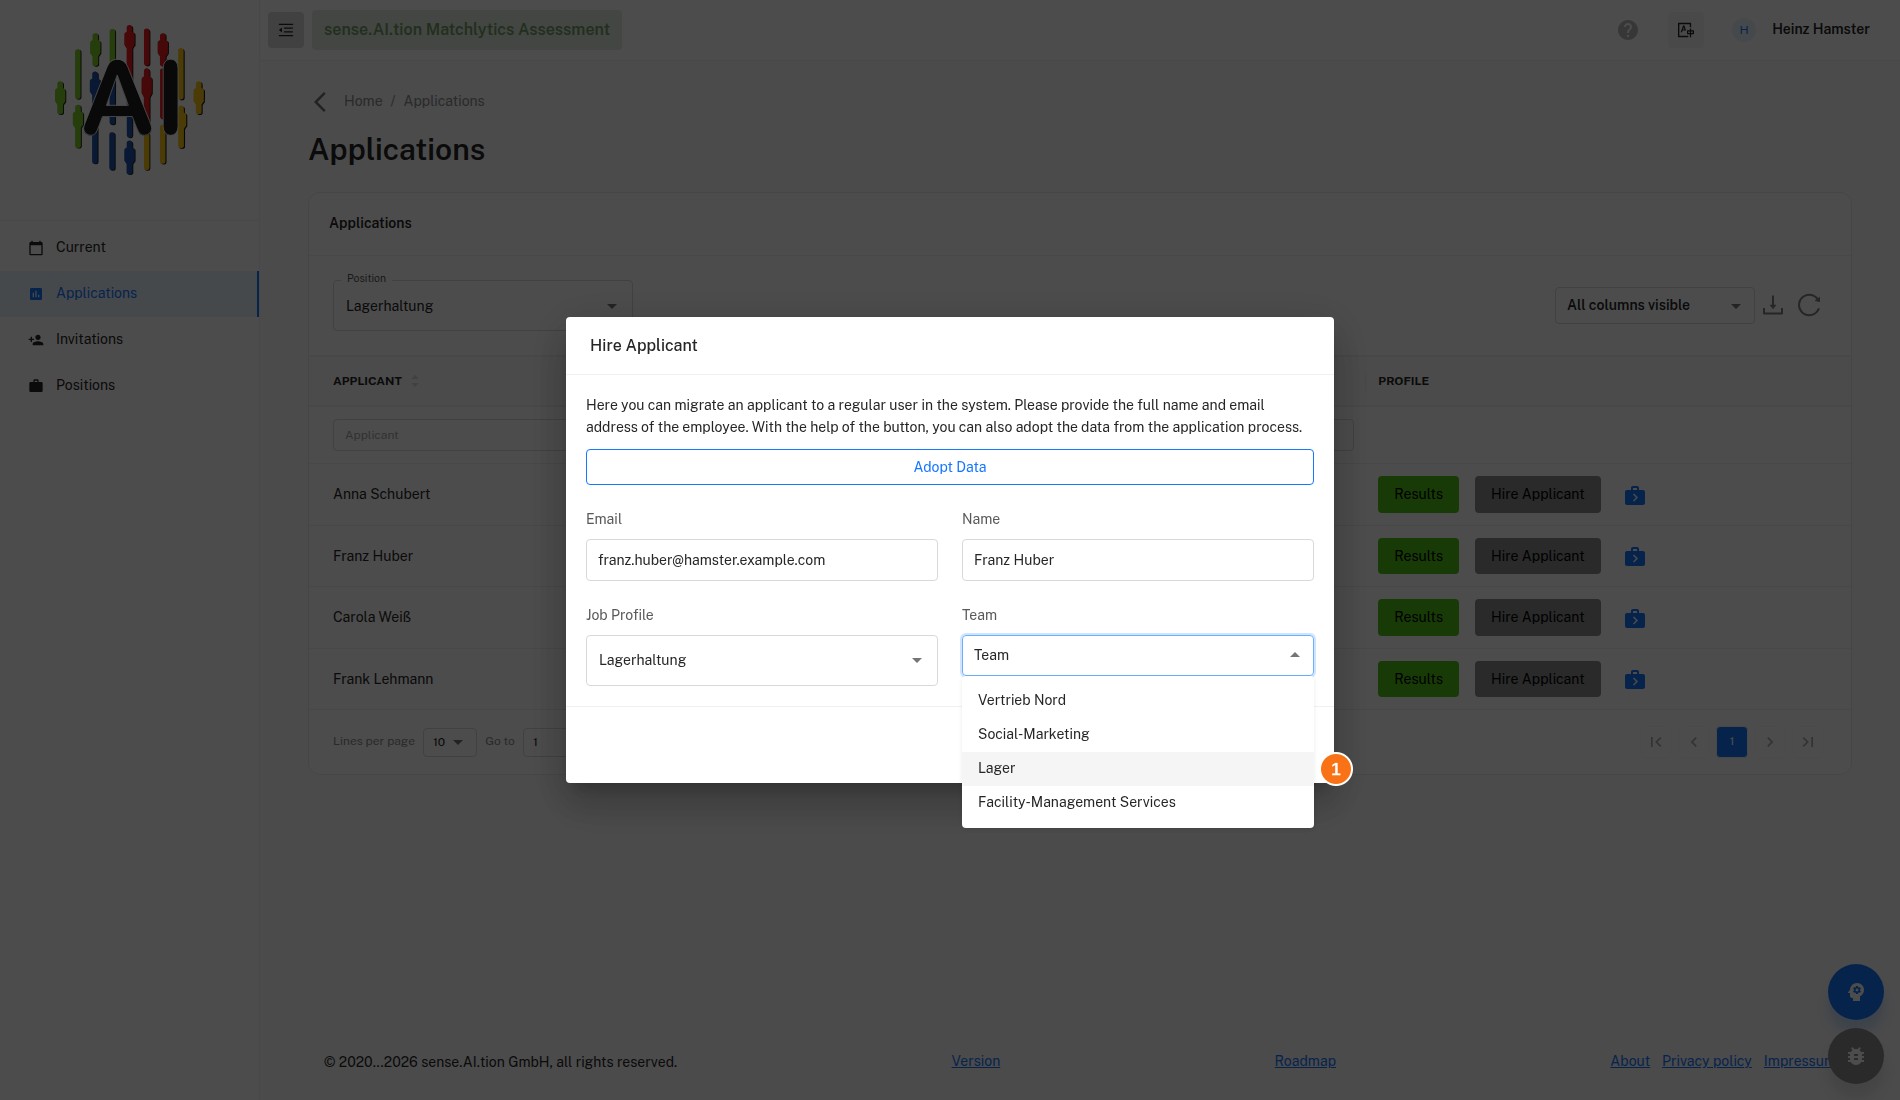The height and width of the screenshot is (1100, 1900).
Task: Jump to last page of table
Action: (x=1808, y=742)
